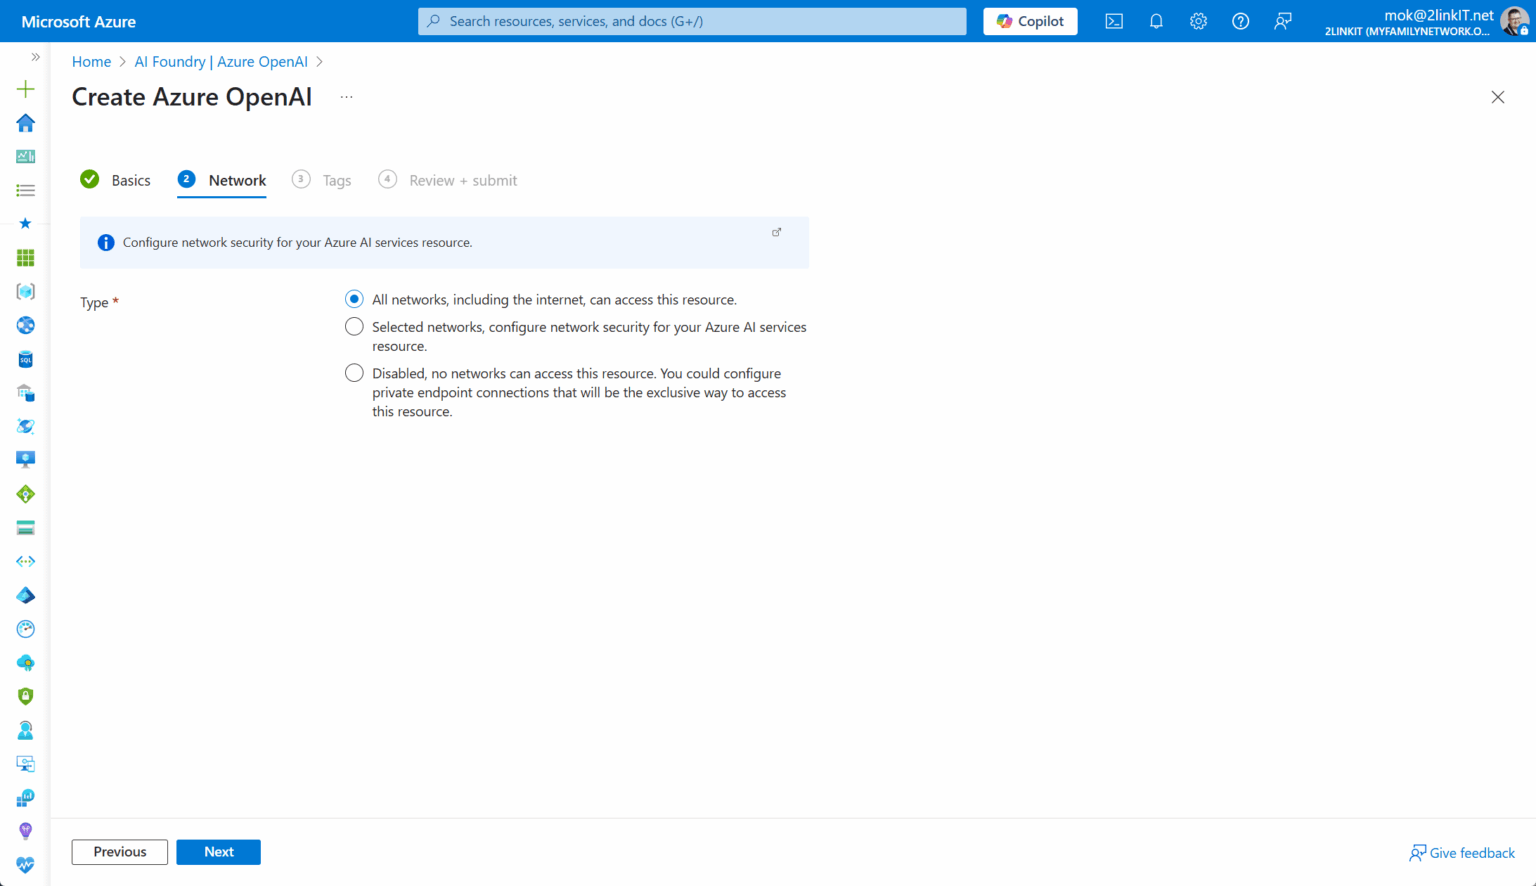Enable the Disabled networks option

pos(354,372)
